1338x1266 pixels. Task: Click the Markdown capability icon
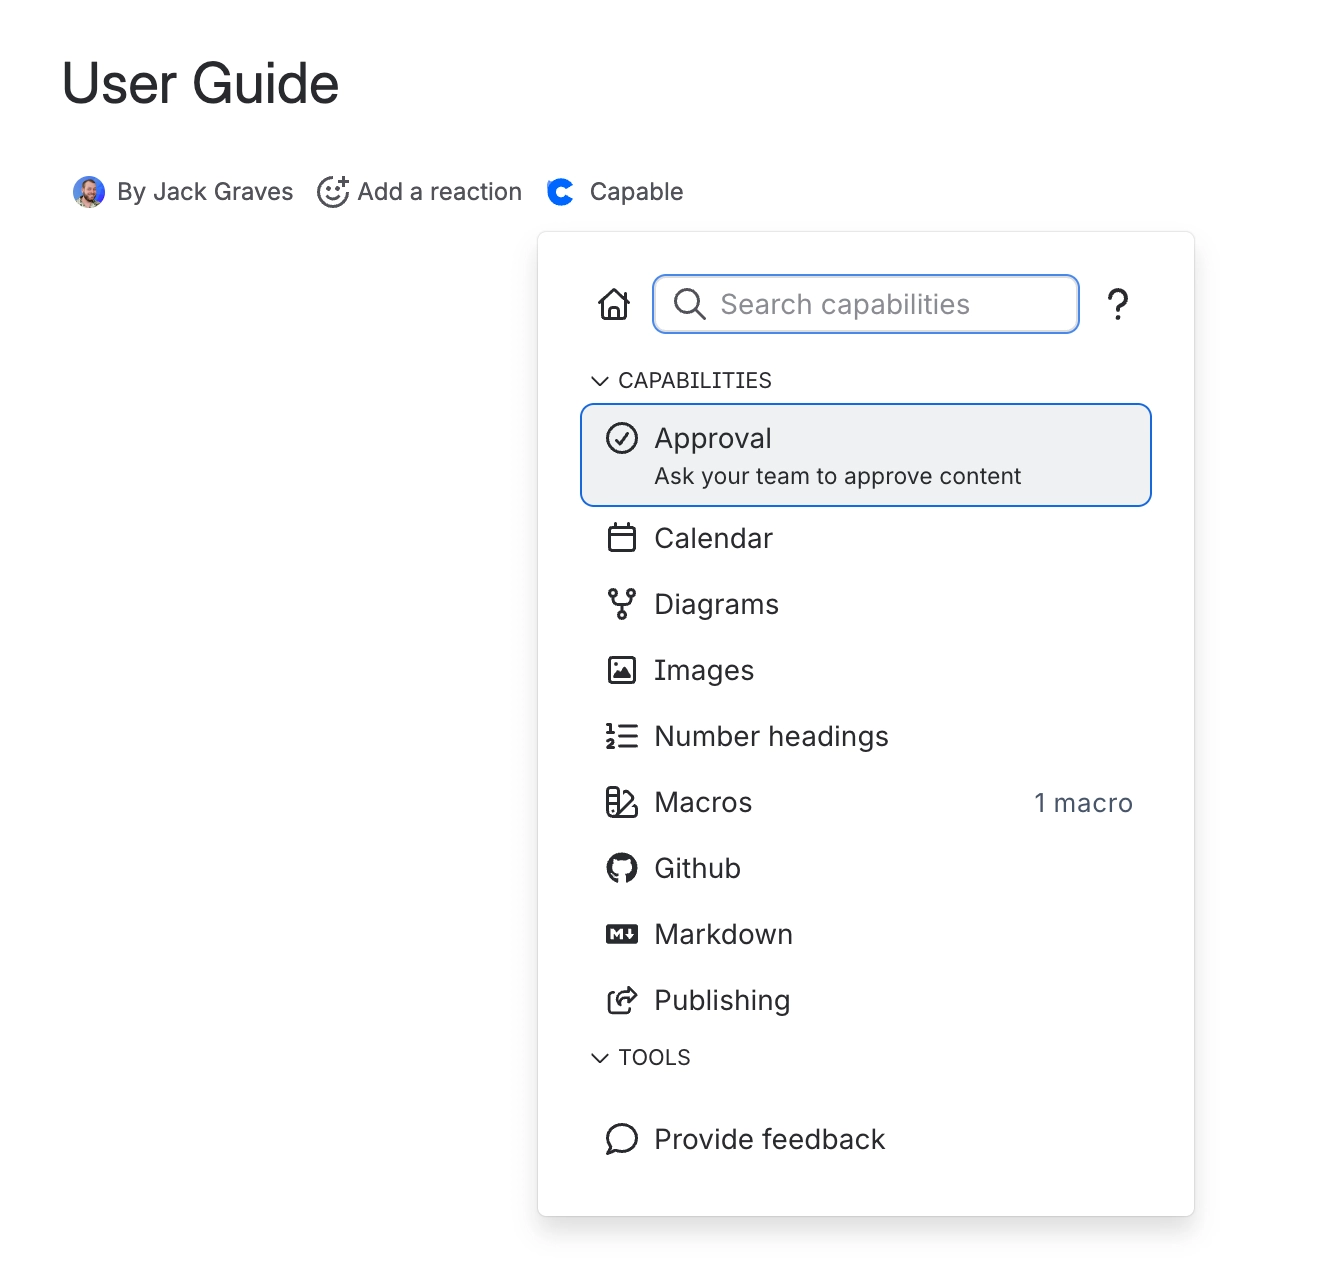tap(622, 933)
